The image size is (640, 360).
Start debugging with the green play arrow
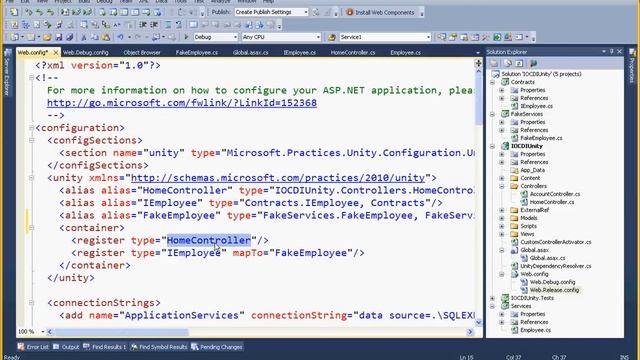click(186, 37)
